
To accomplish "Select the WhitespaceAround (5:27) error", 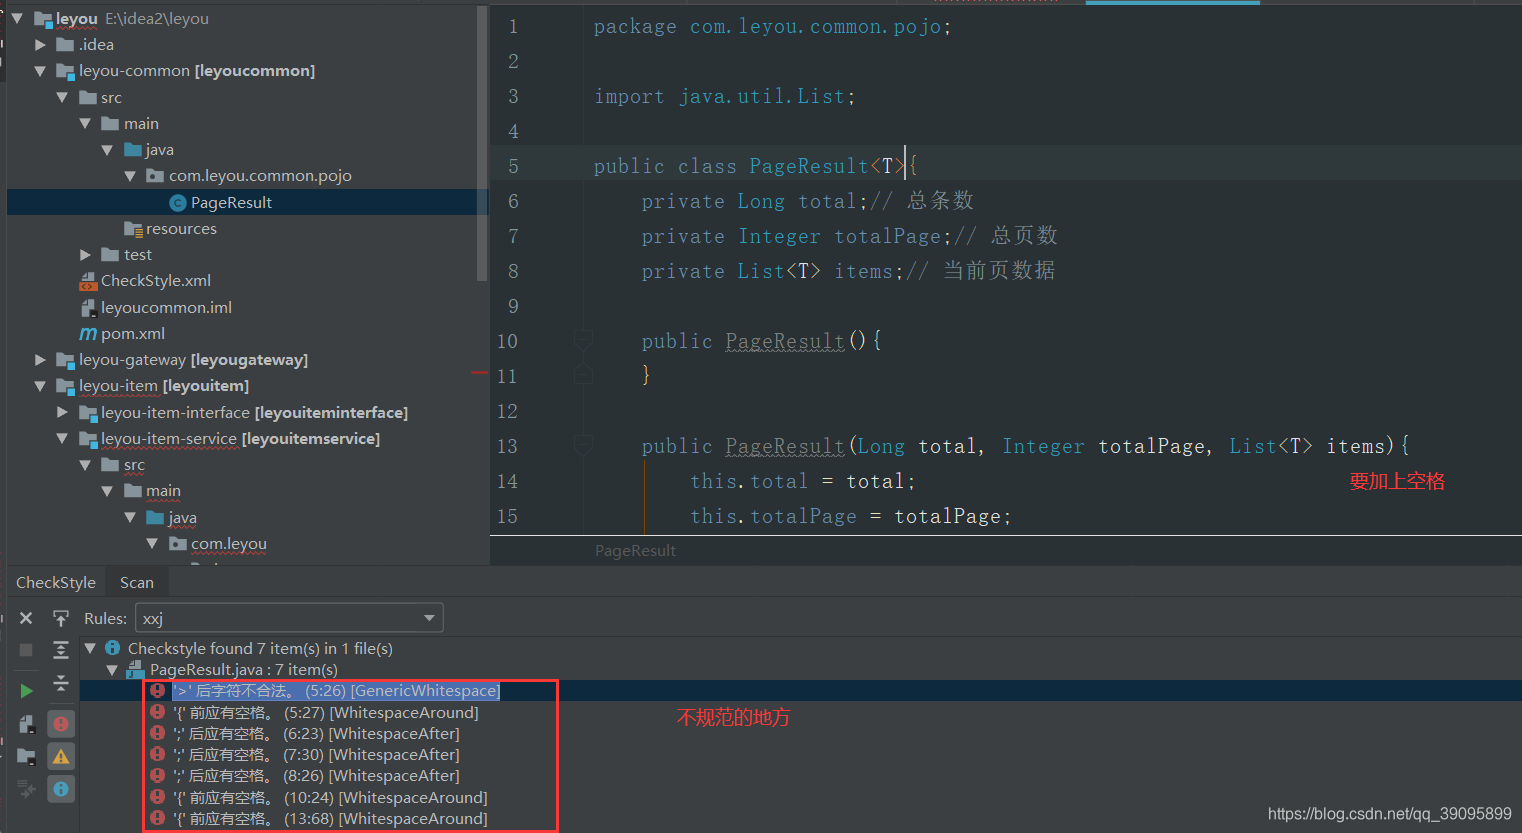I will [x=325, y=712].
